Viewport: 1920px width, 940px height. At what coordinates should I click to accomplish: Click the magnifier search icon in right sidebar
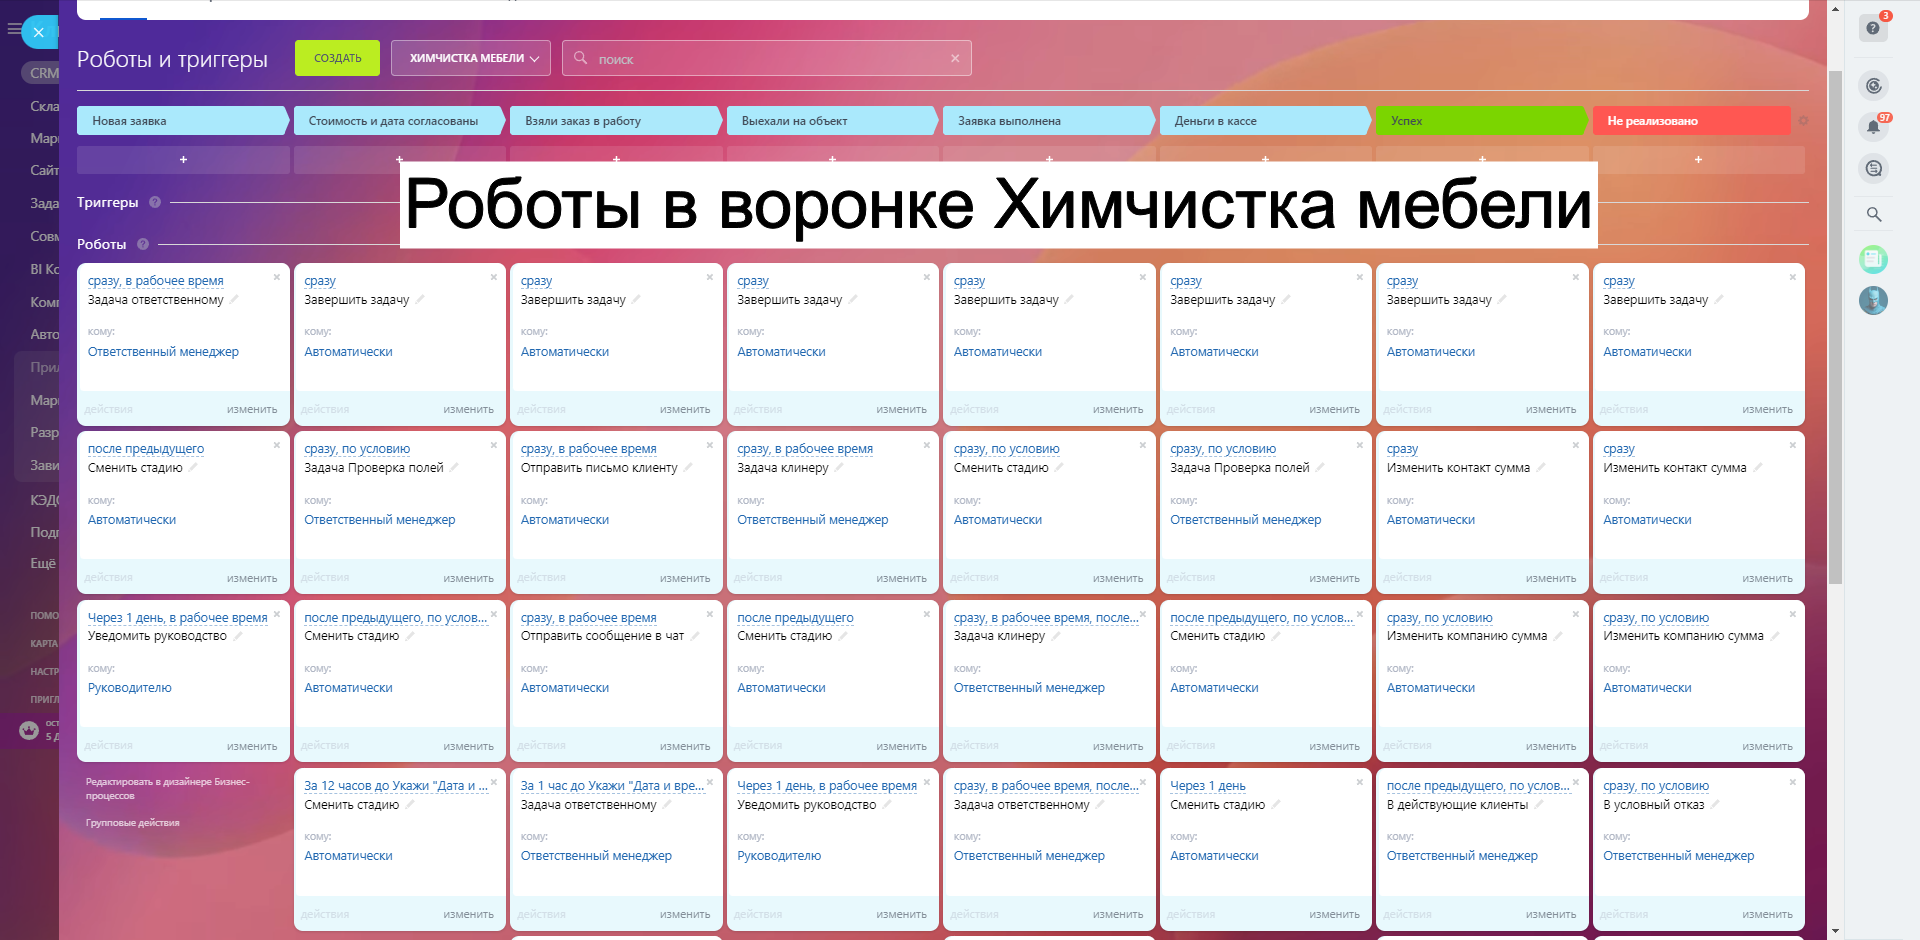click(x=1873, y=214)
